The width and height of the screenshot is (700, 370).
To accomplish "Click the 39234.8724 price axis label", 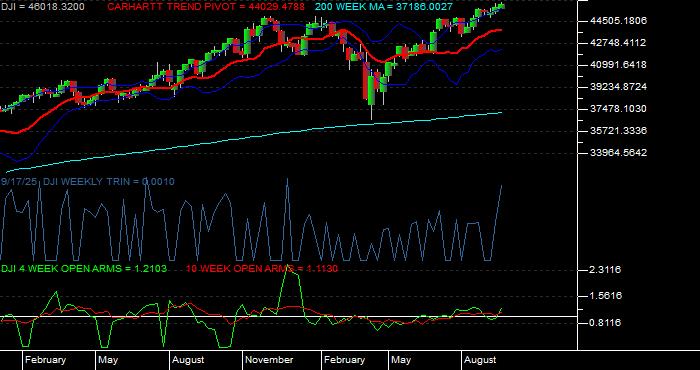I will (618, 87).
